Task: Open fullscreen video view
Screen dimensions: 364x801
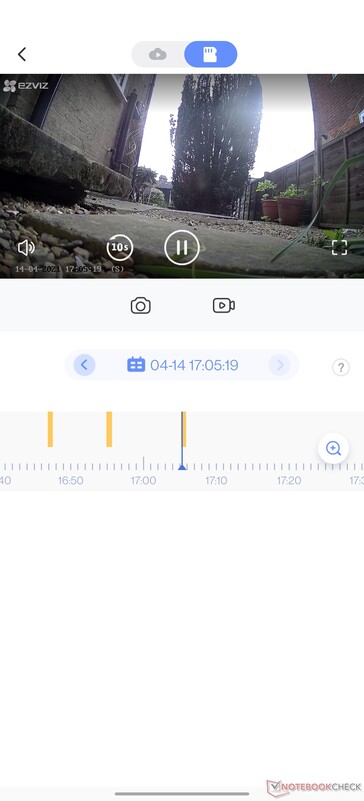Action: pos(339,248)
